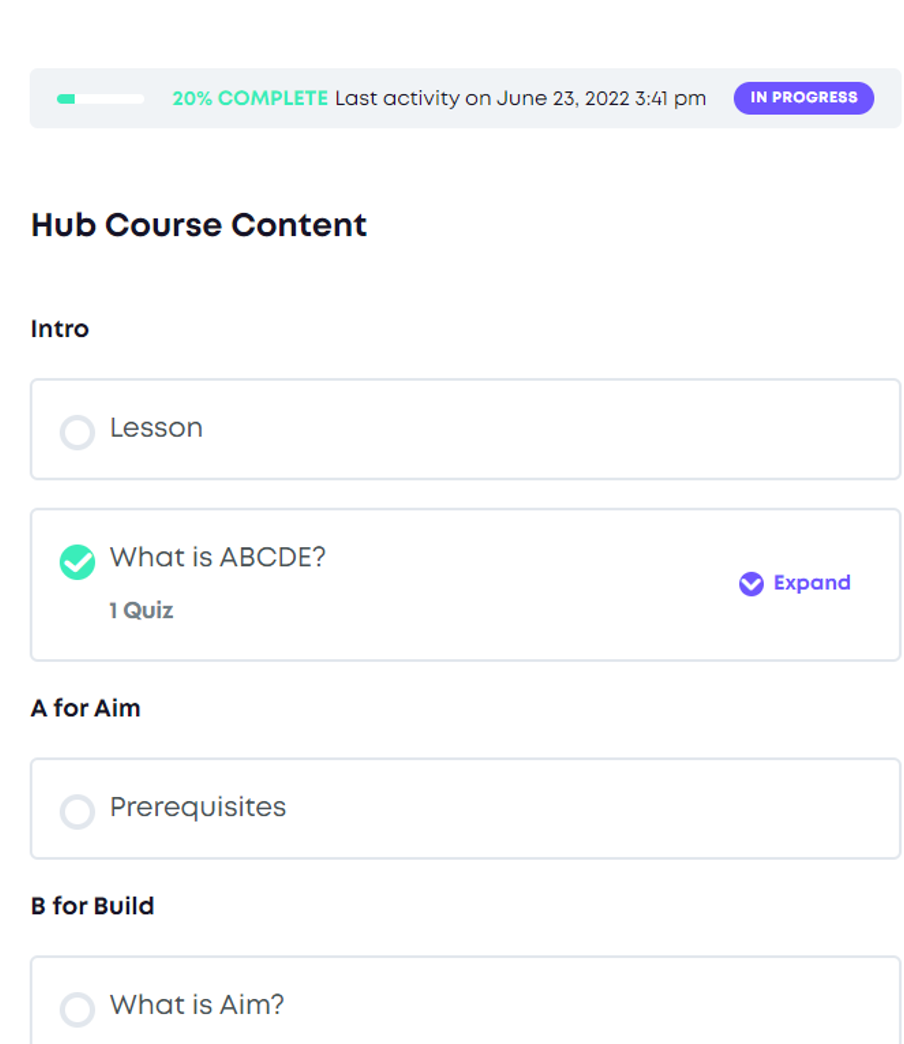Click the empty status circle beside Lesson
904x1044 pixels.
[77, 432]
